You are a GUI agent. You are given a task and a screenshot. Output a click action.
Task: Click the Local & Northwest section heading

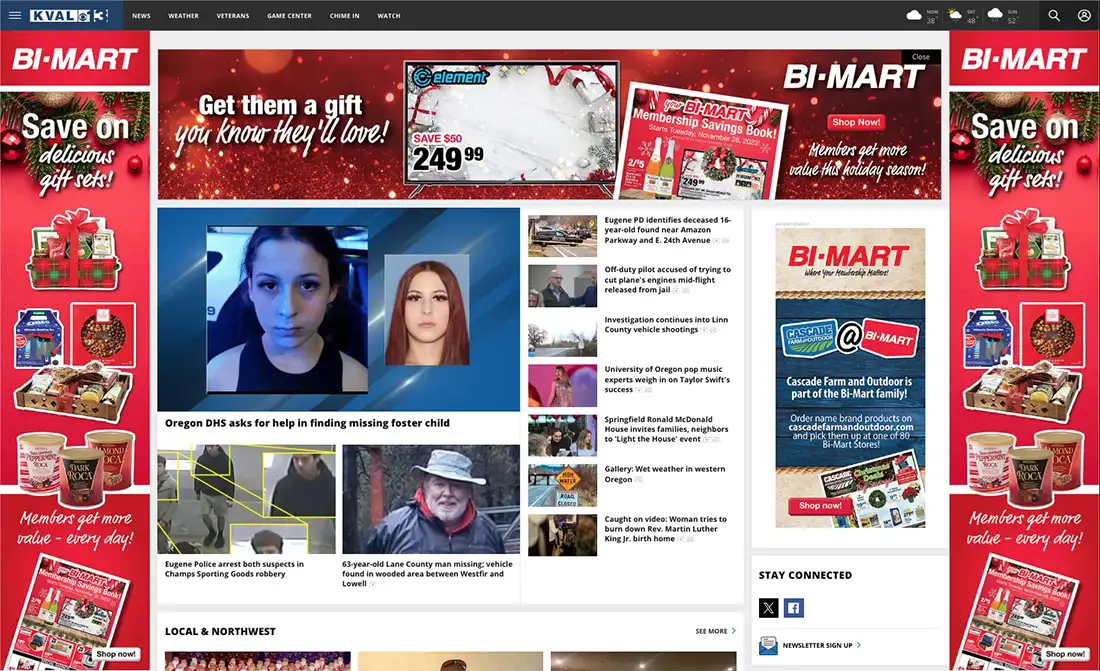tap(220, 631)
